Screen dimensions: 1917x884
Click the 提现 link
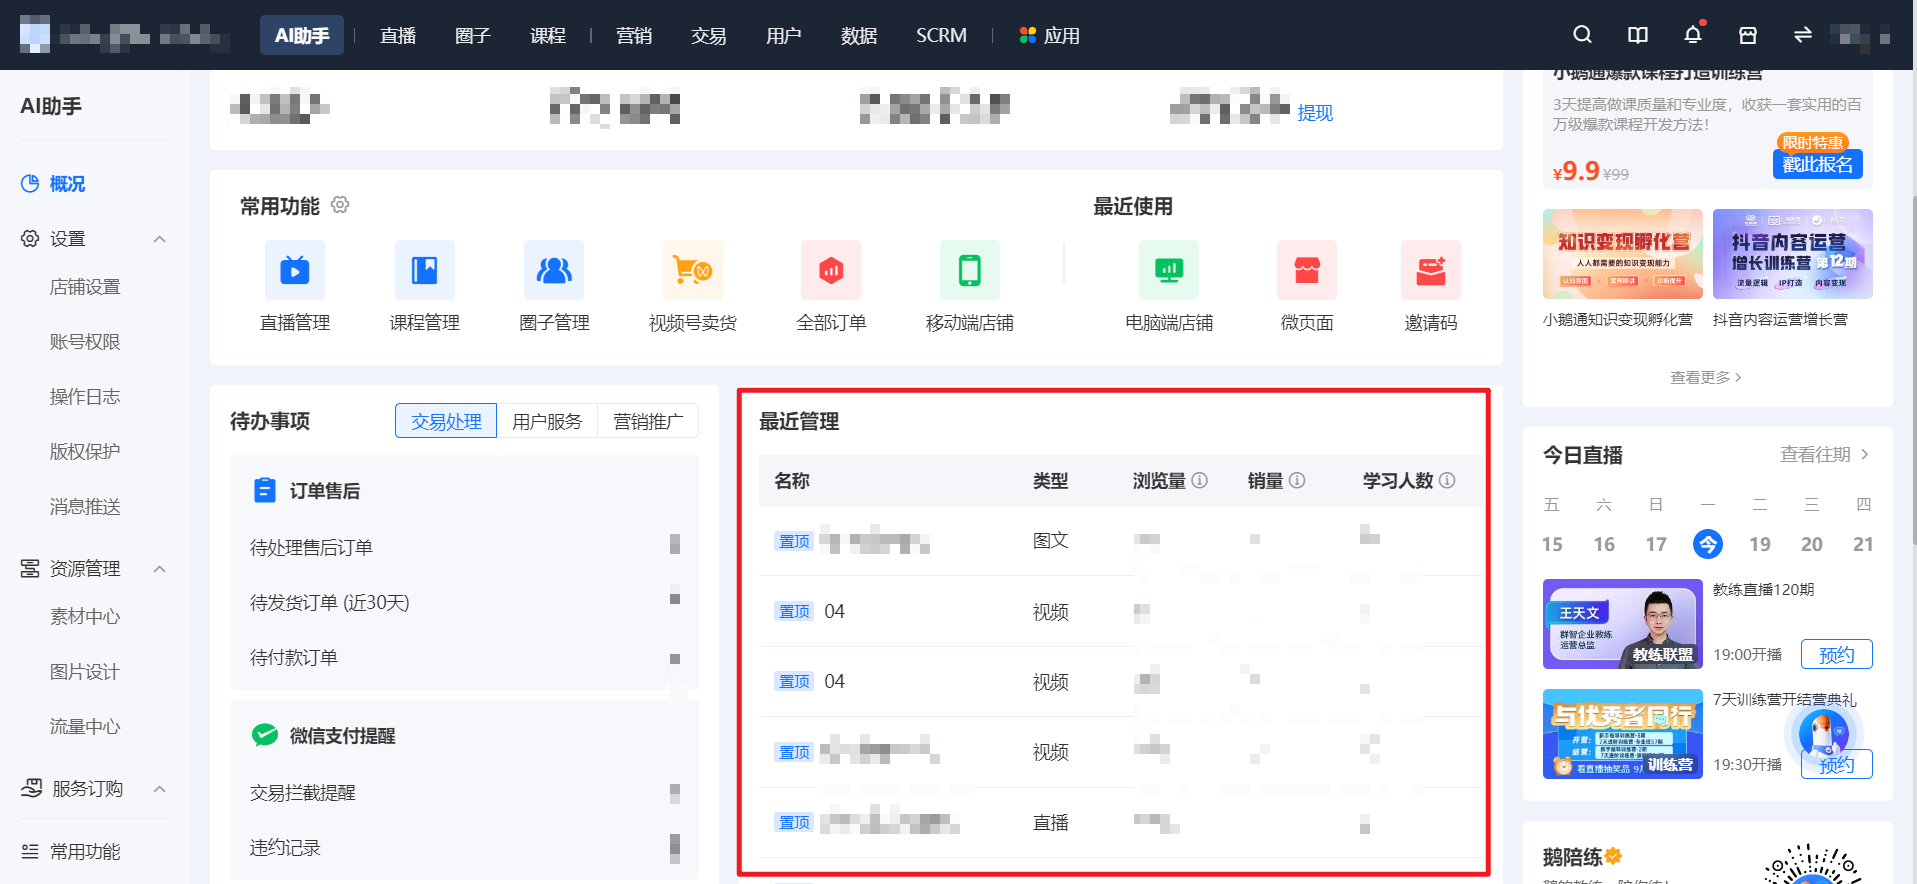[x=1315, y=113]
